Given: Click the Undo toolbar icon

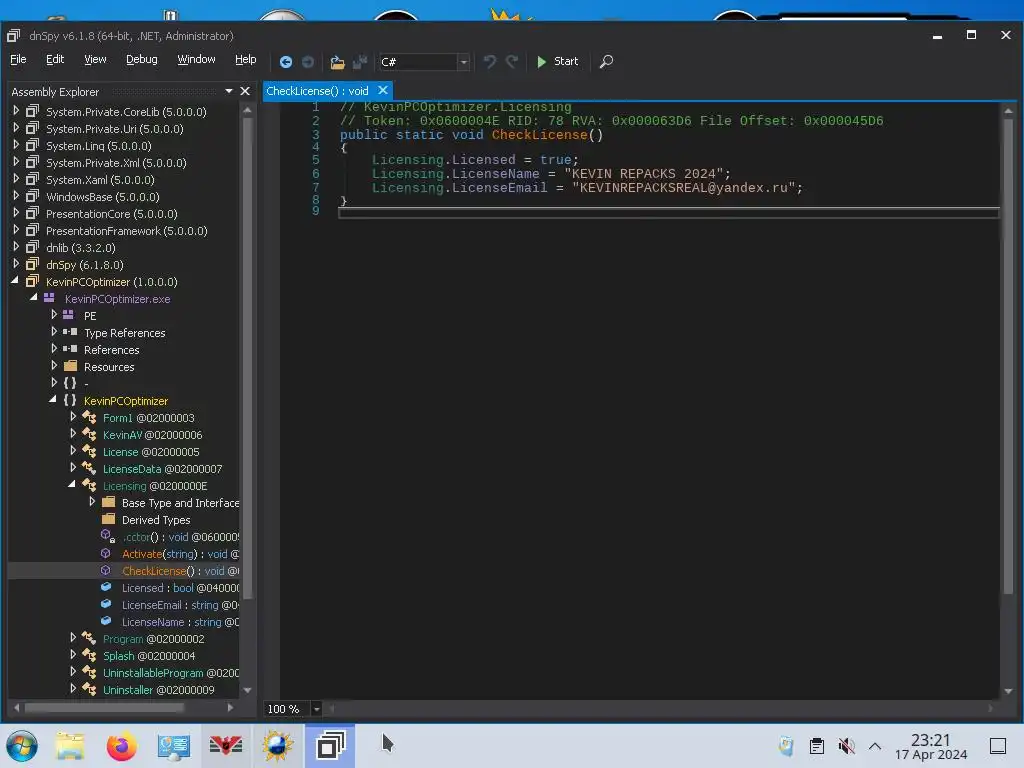Looking at the screenshot, I should (489, 61).
